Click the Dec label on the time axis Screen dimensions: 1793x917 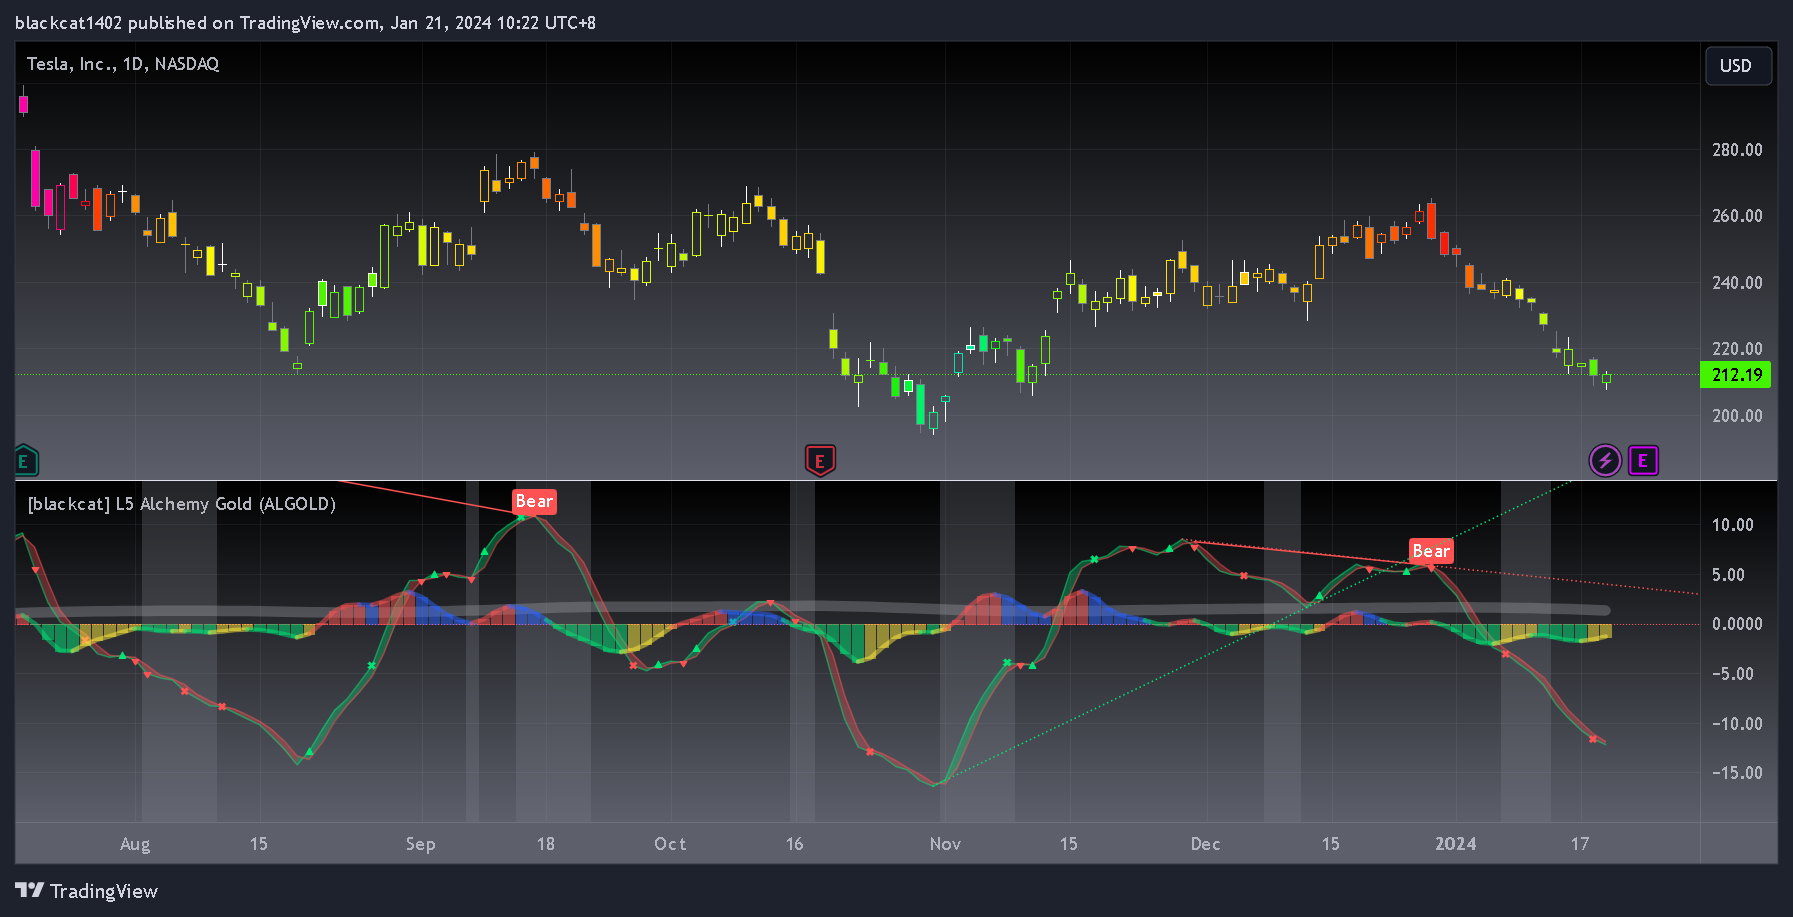pyautogui.click(x=1205, y=844)
